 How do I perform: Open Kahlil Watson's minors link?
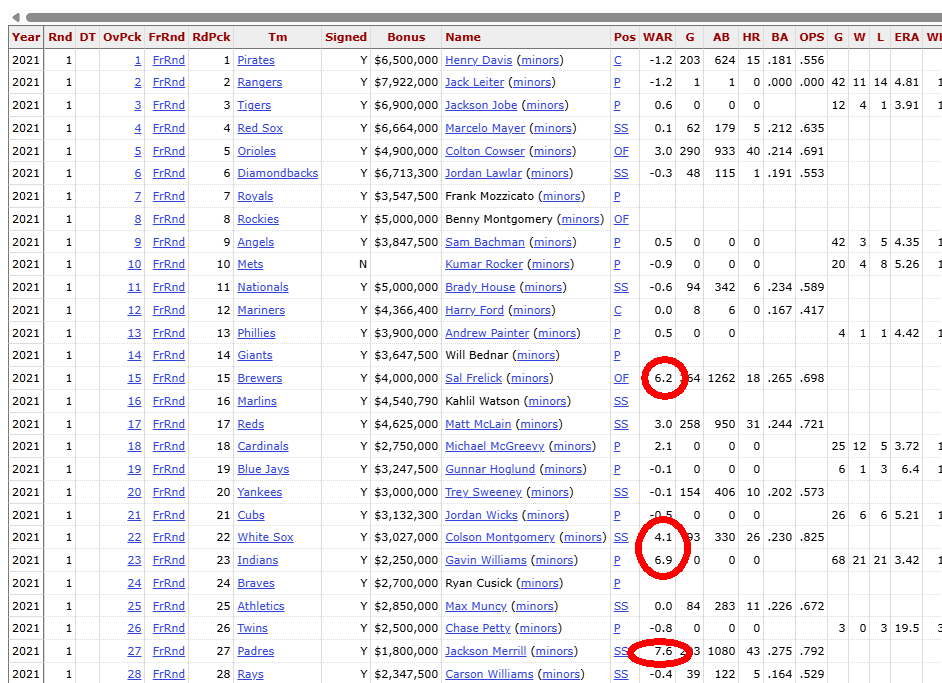(x=547, y=401)
